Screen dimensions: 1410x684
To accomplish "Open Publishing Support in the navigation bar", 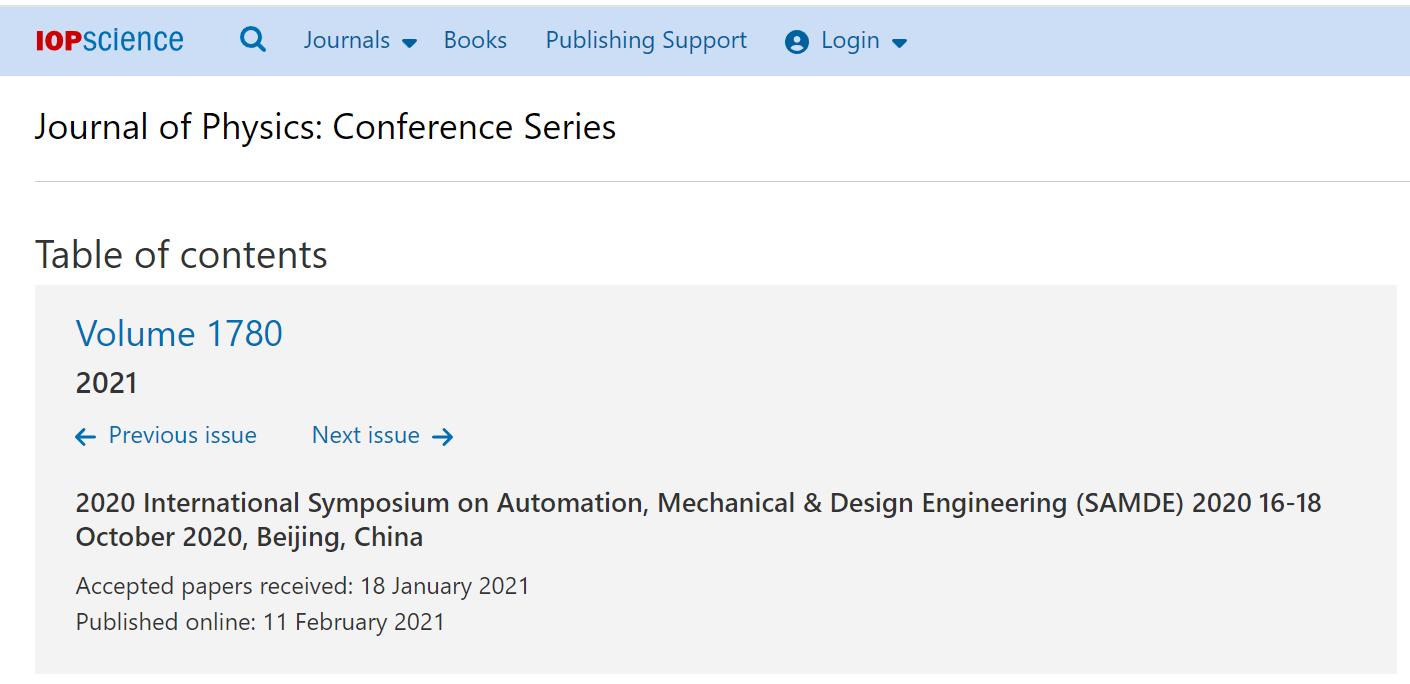I will (x=646, y=40).
